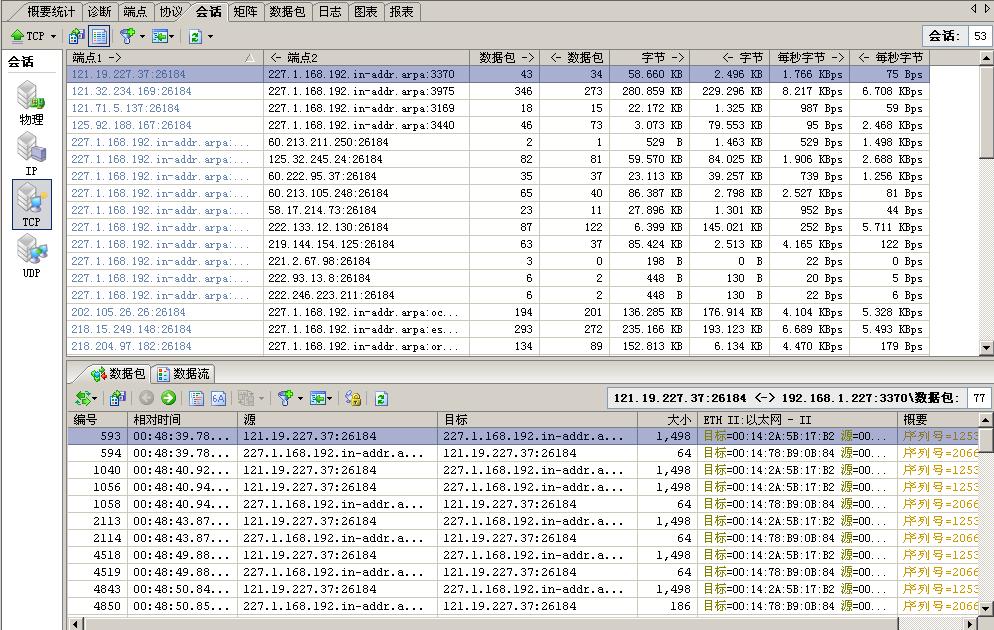Click the 6A decode icon in packet toolbar
The image size is (994, 630).
[218, 398]
